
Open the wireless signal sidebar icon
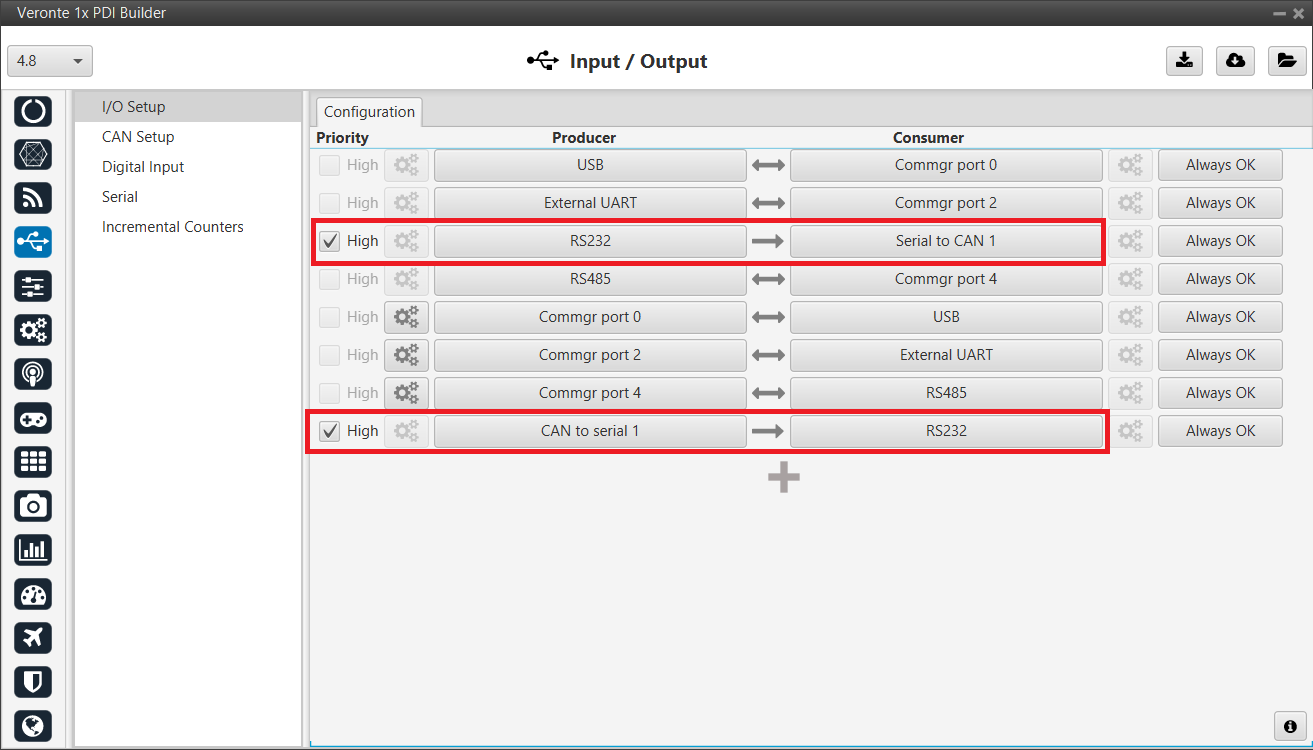point(33,198)
